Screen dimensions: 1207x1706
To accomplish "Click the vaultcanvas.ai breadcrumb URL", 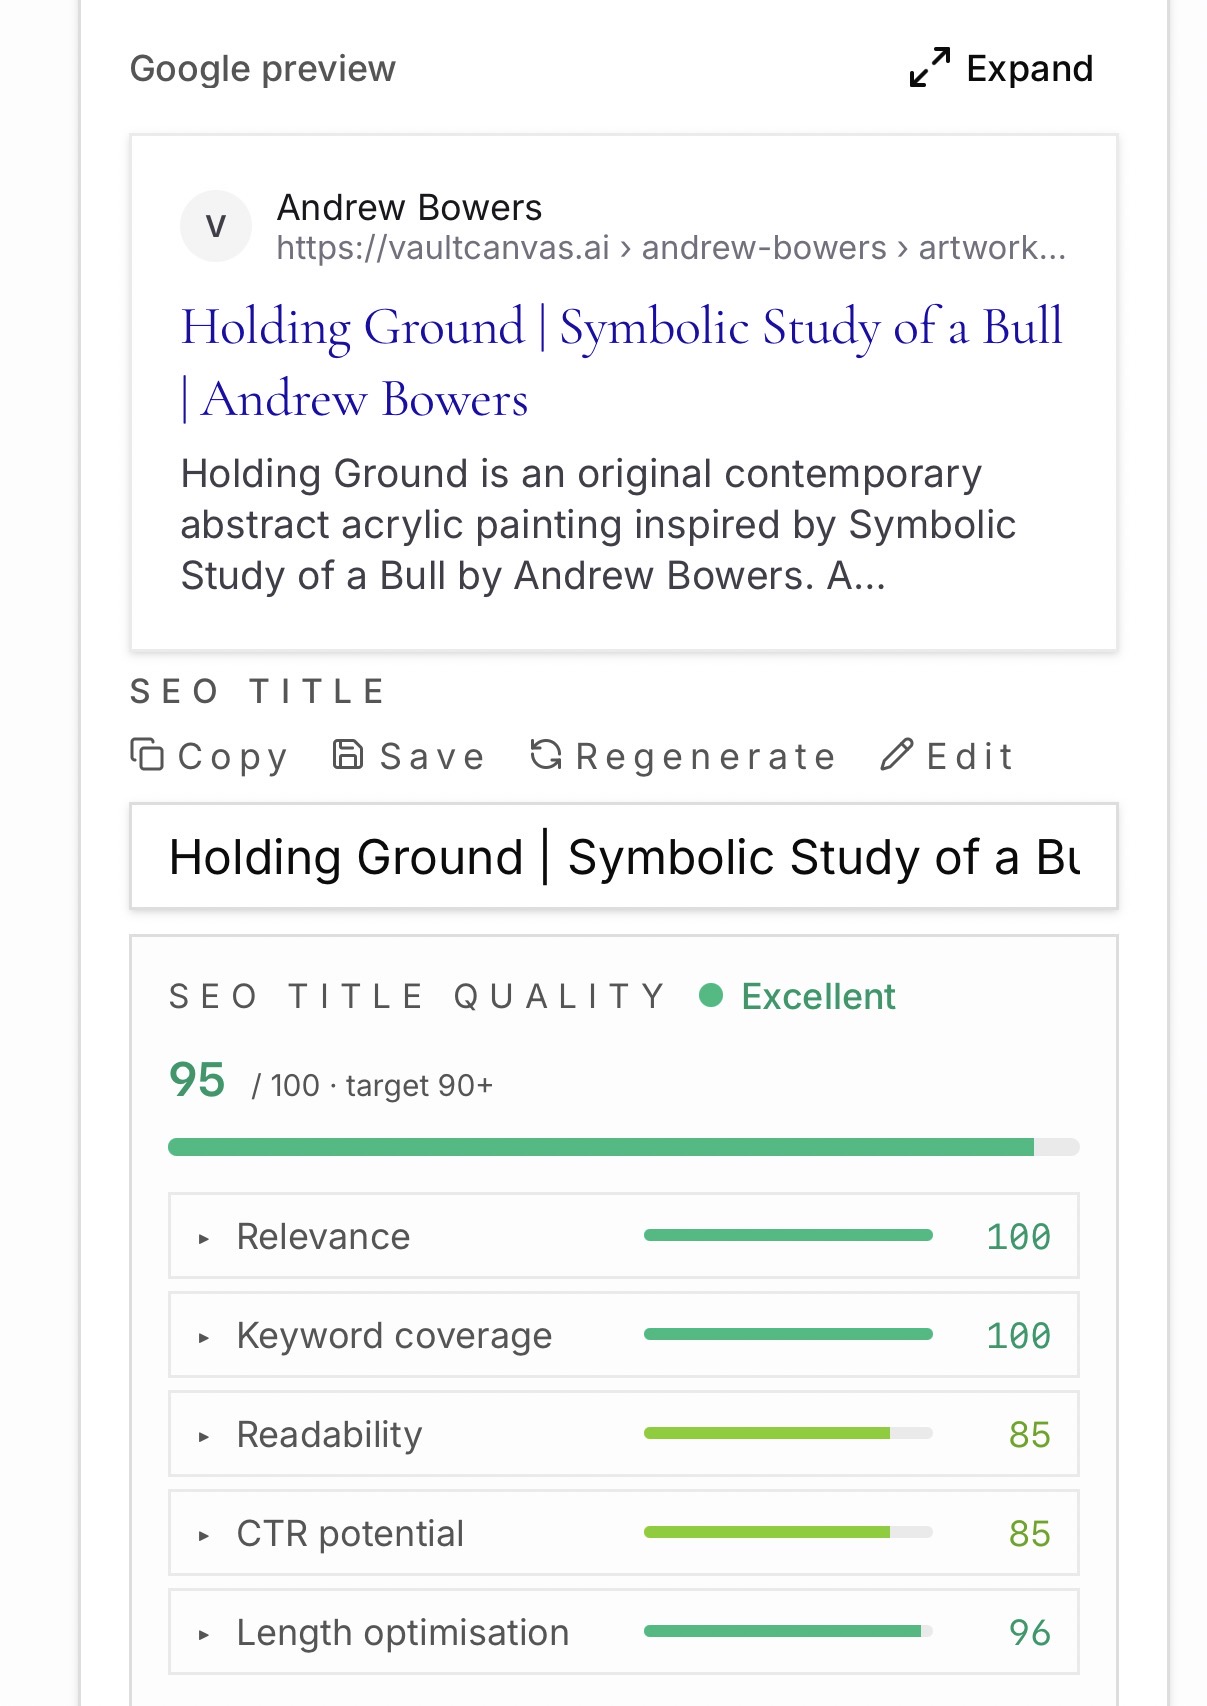I will pos(671,248).
